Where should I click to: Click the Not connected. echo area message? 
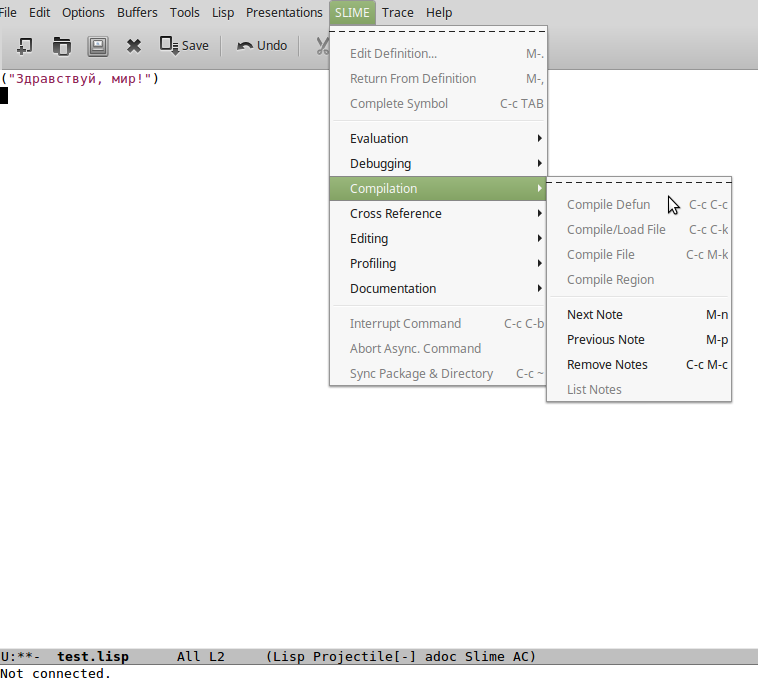56,673
